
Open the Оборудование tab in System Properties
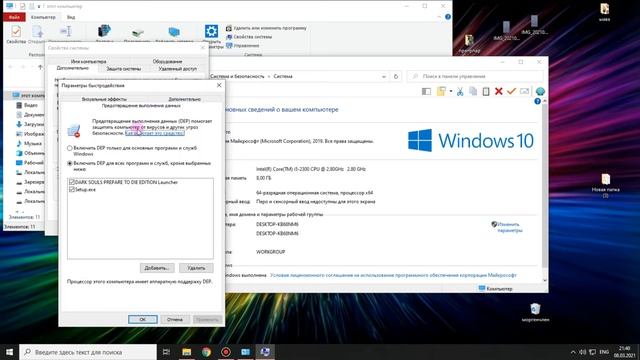pos(167,61)
